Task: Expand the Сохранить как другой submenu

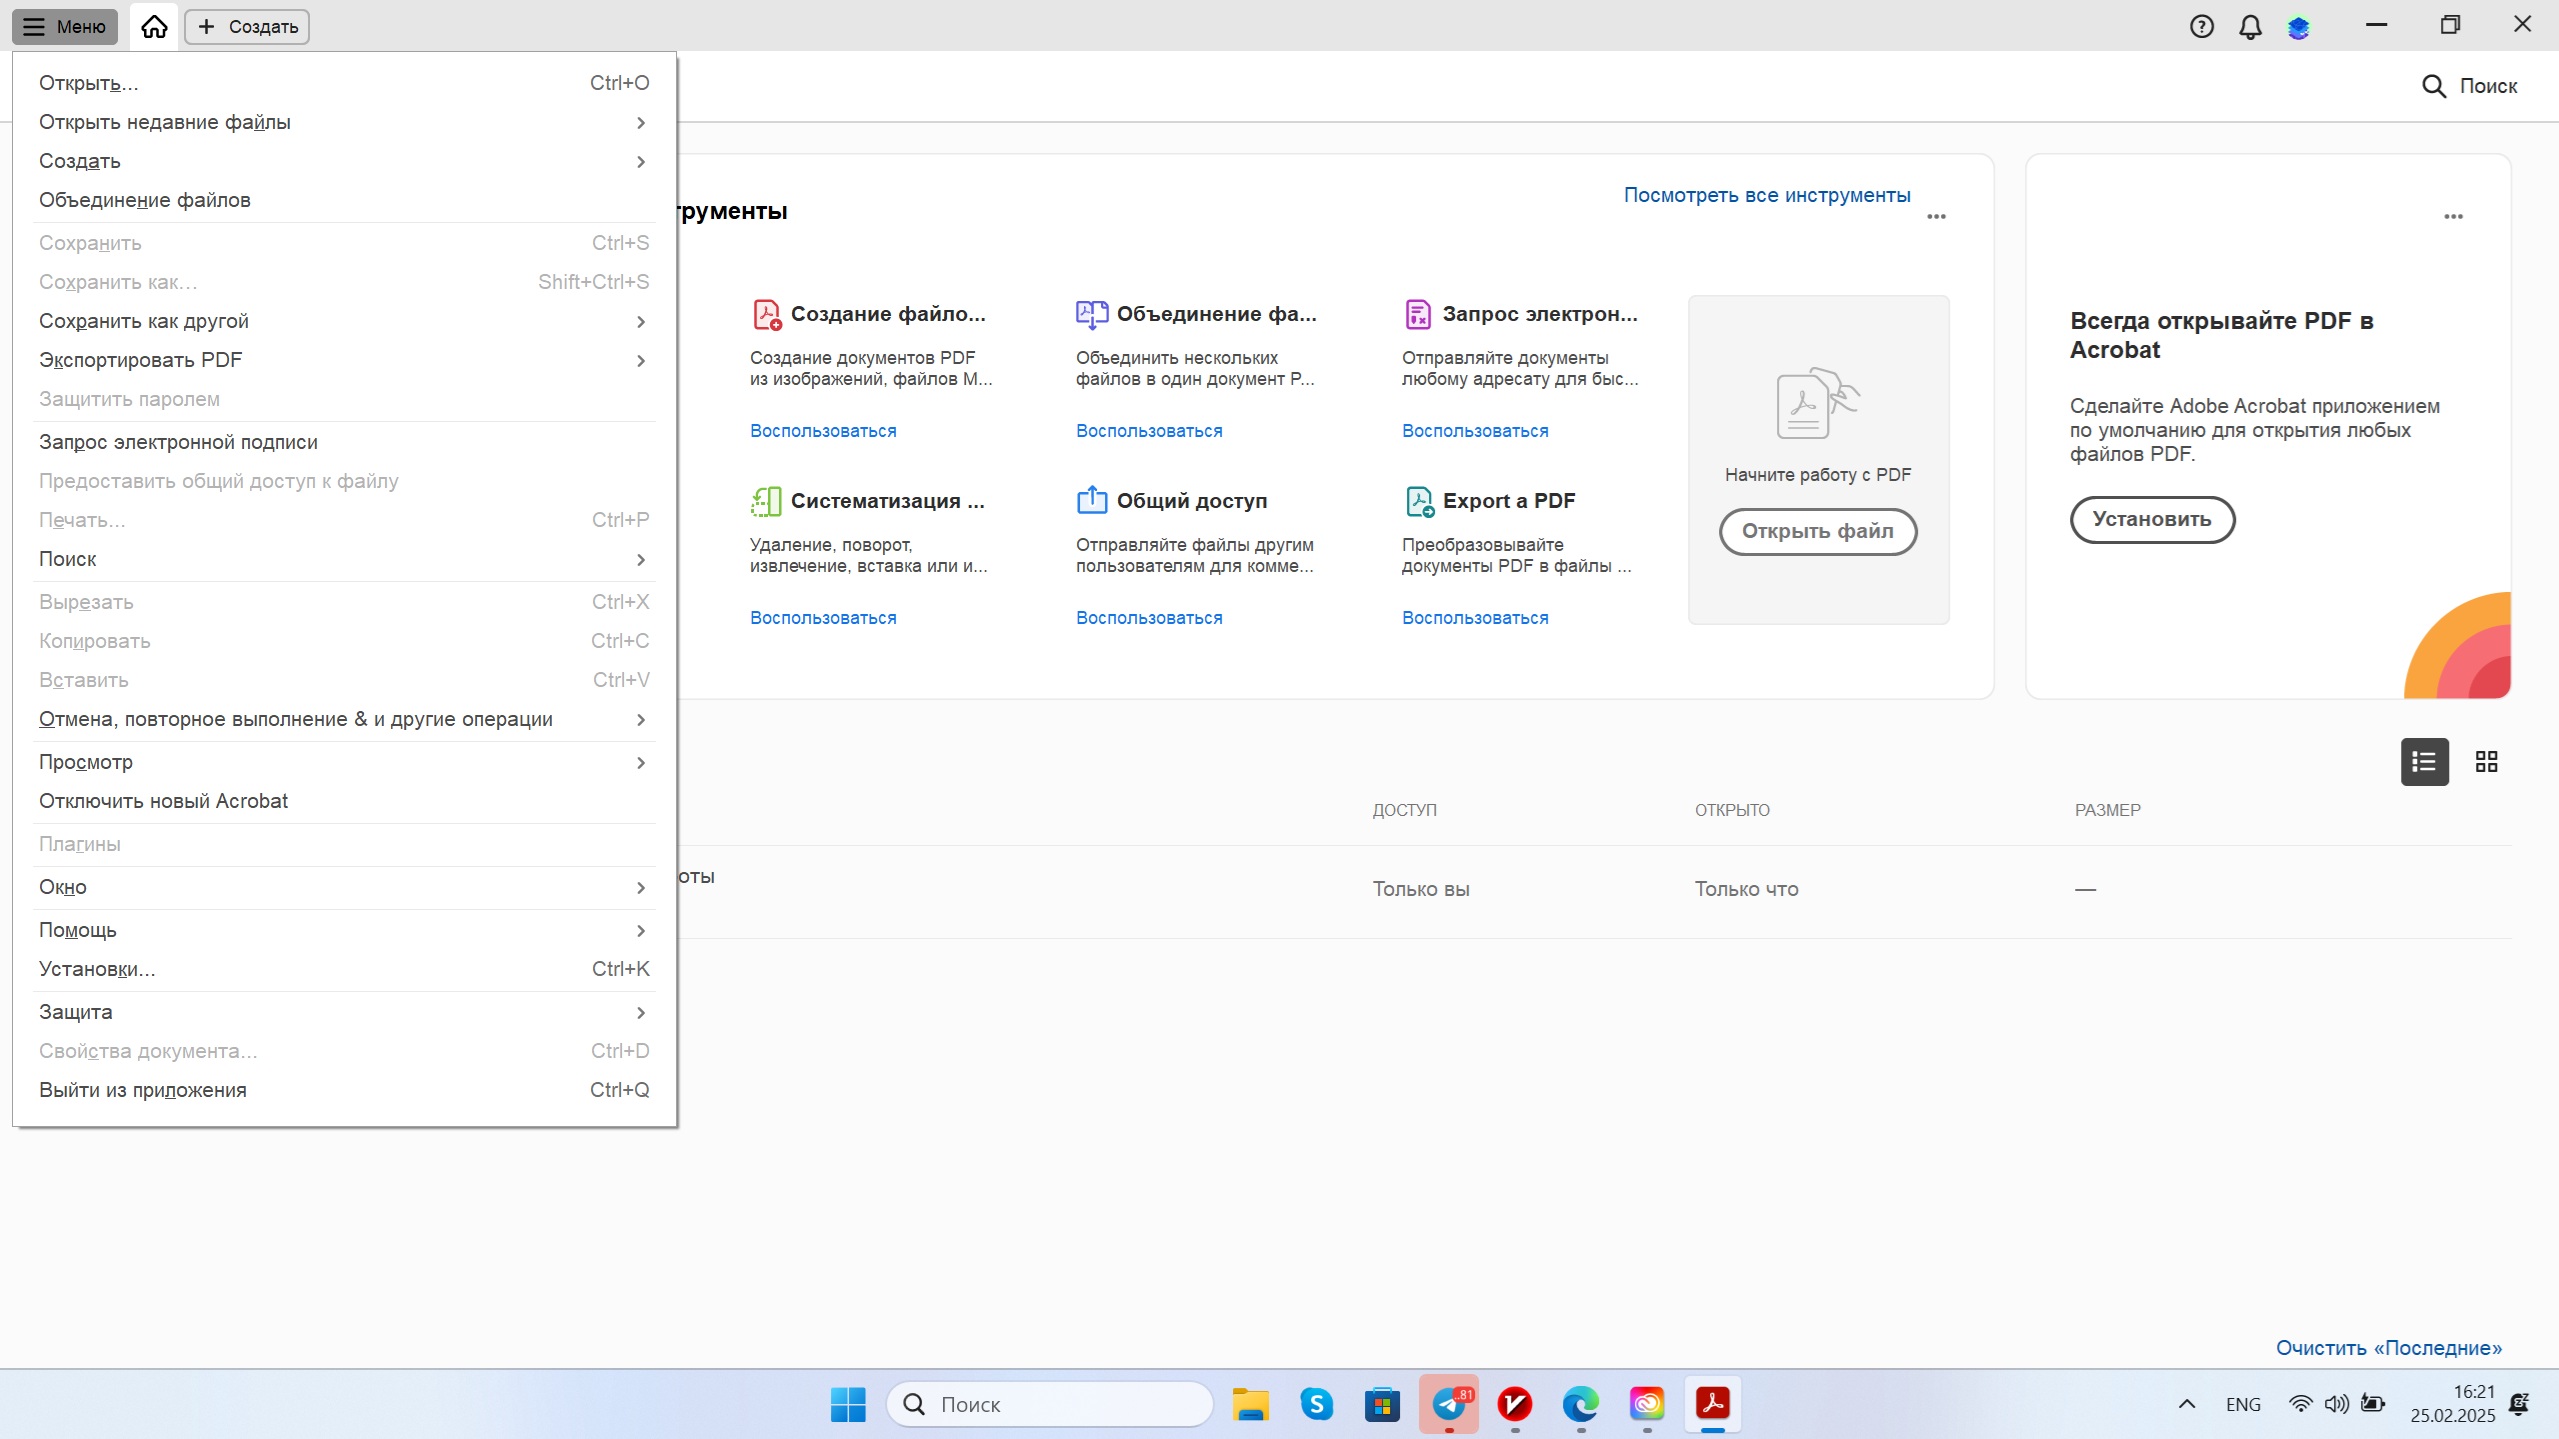Action: pos(344,321)
